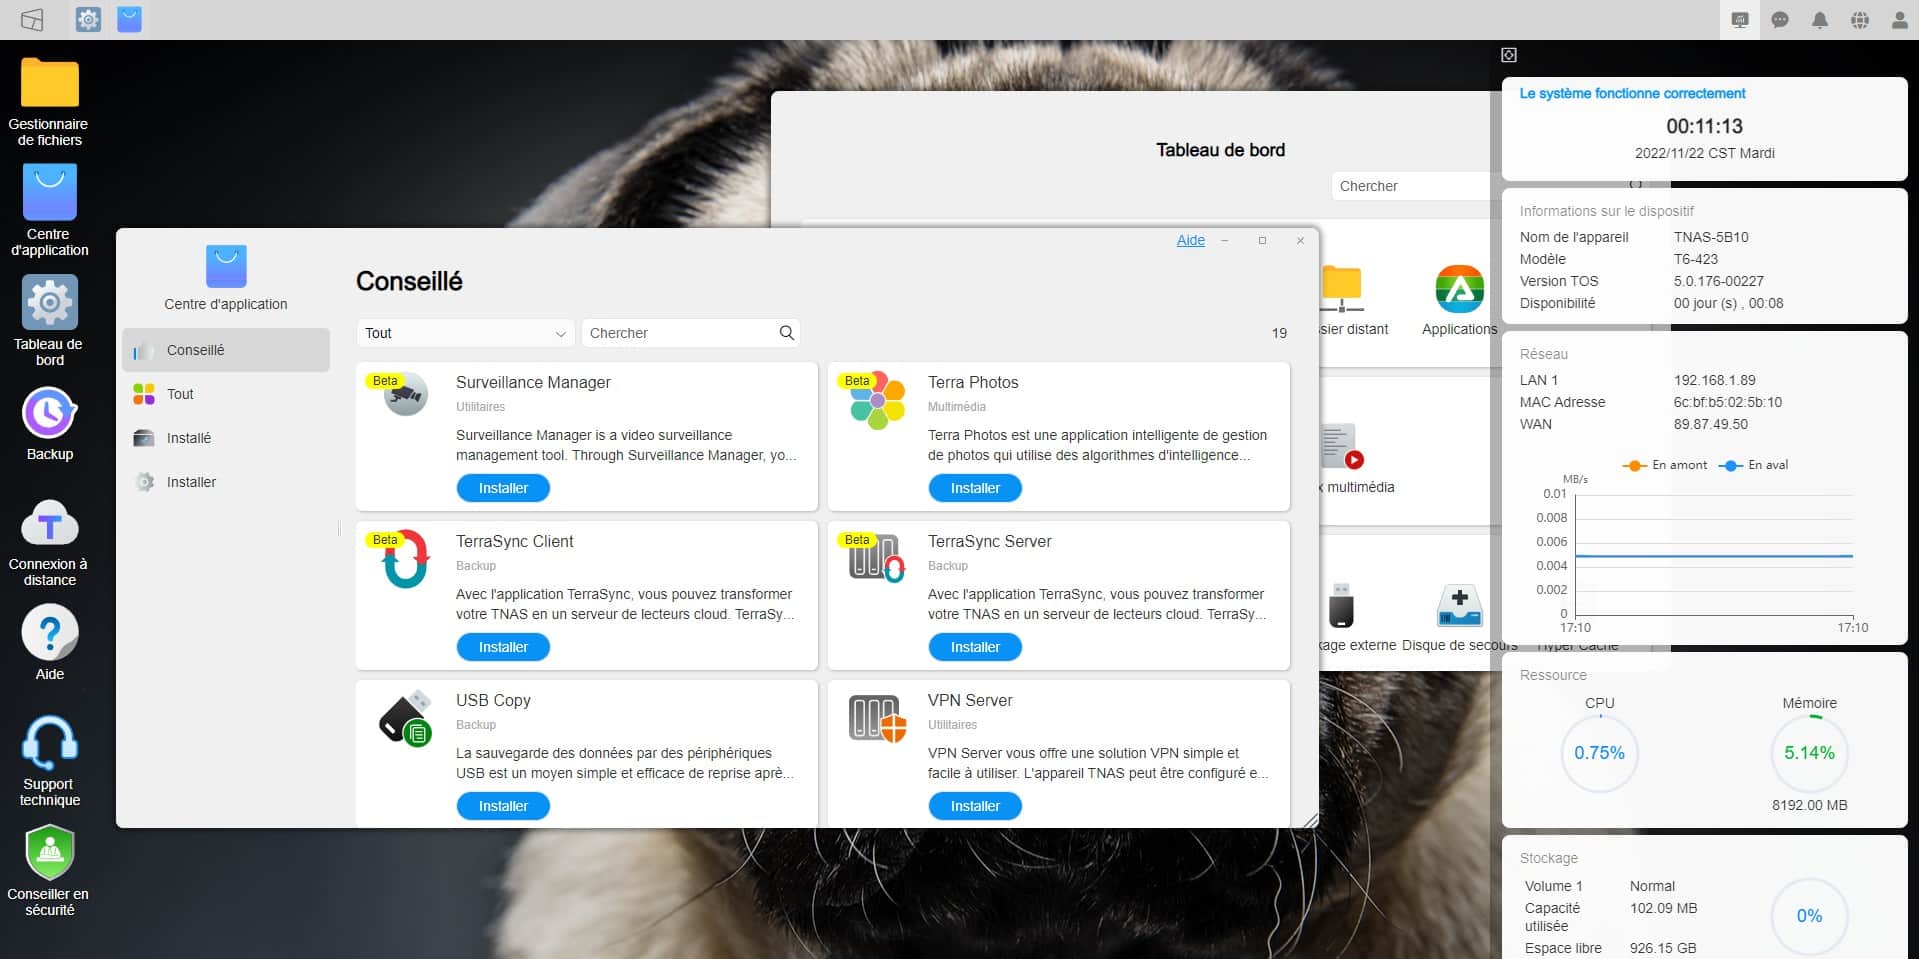Click the Terra Photos title

click(x=973, y=382)
